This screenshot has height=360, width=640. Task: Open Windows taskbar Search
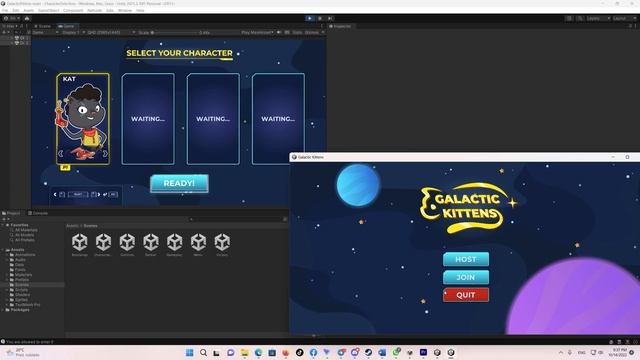click(x=203, y=353)
